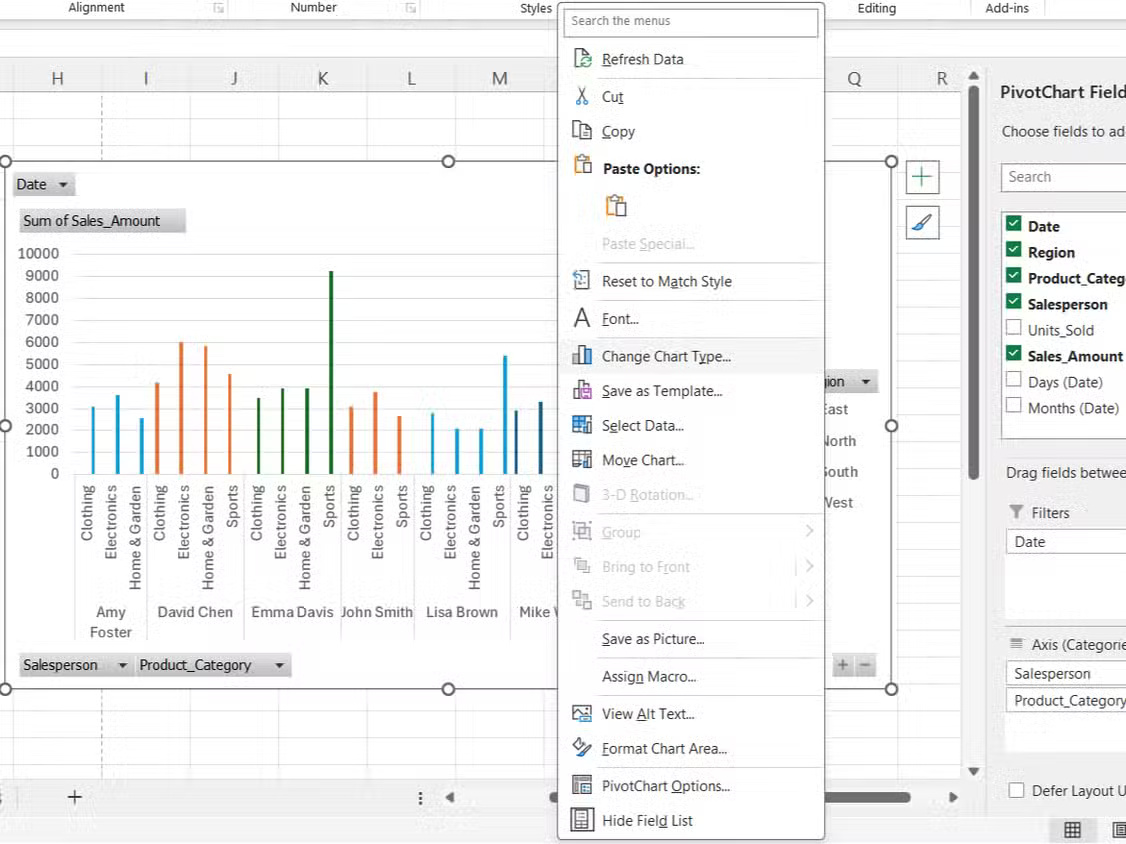The image size is (1126, 844).
Task: Click the Move Chart icon
Action: (583, 459)
